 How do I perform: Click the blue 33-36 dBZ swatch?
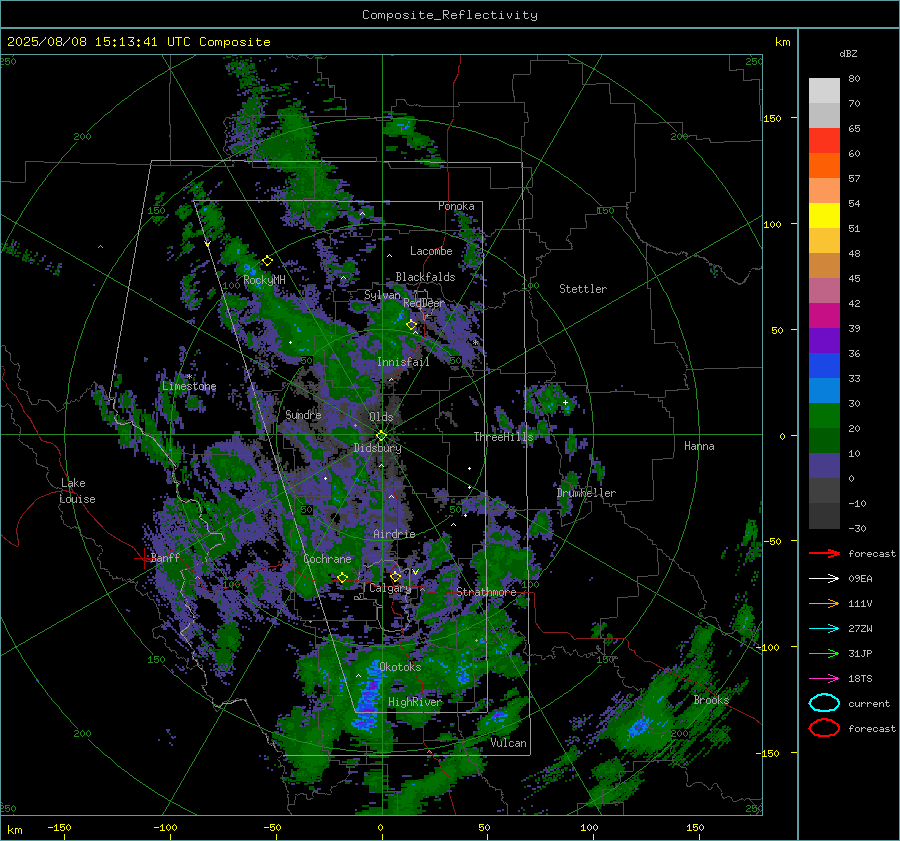click(824, 366)
